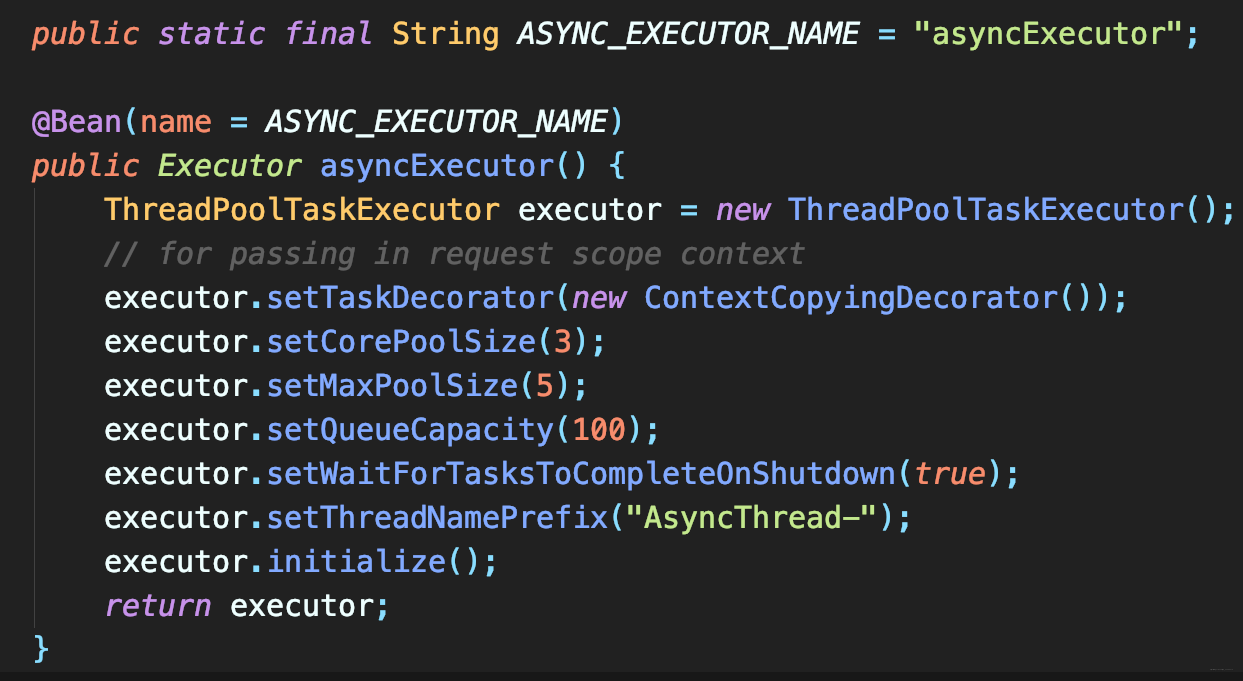Image resolution: width=1243 pixels, height=681 pixels.
Task: Click the "for passing in request scope context" comment
Action: point(454,254)
